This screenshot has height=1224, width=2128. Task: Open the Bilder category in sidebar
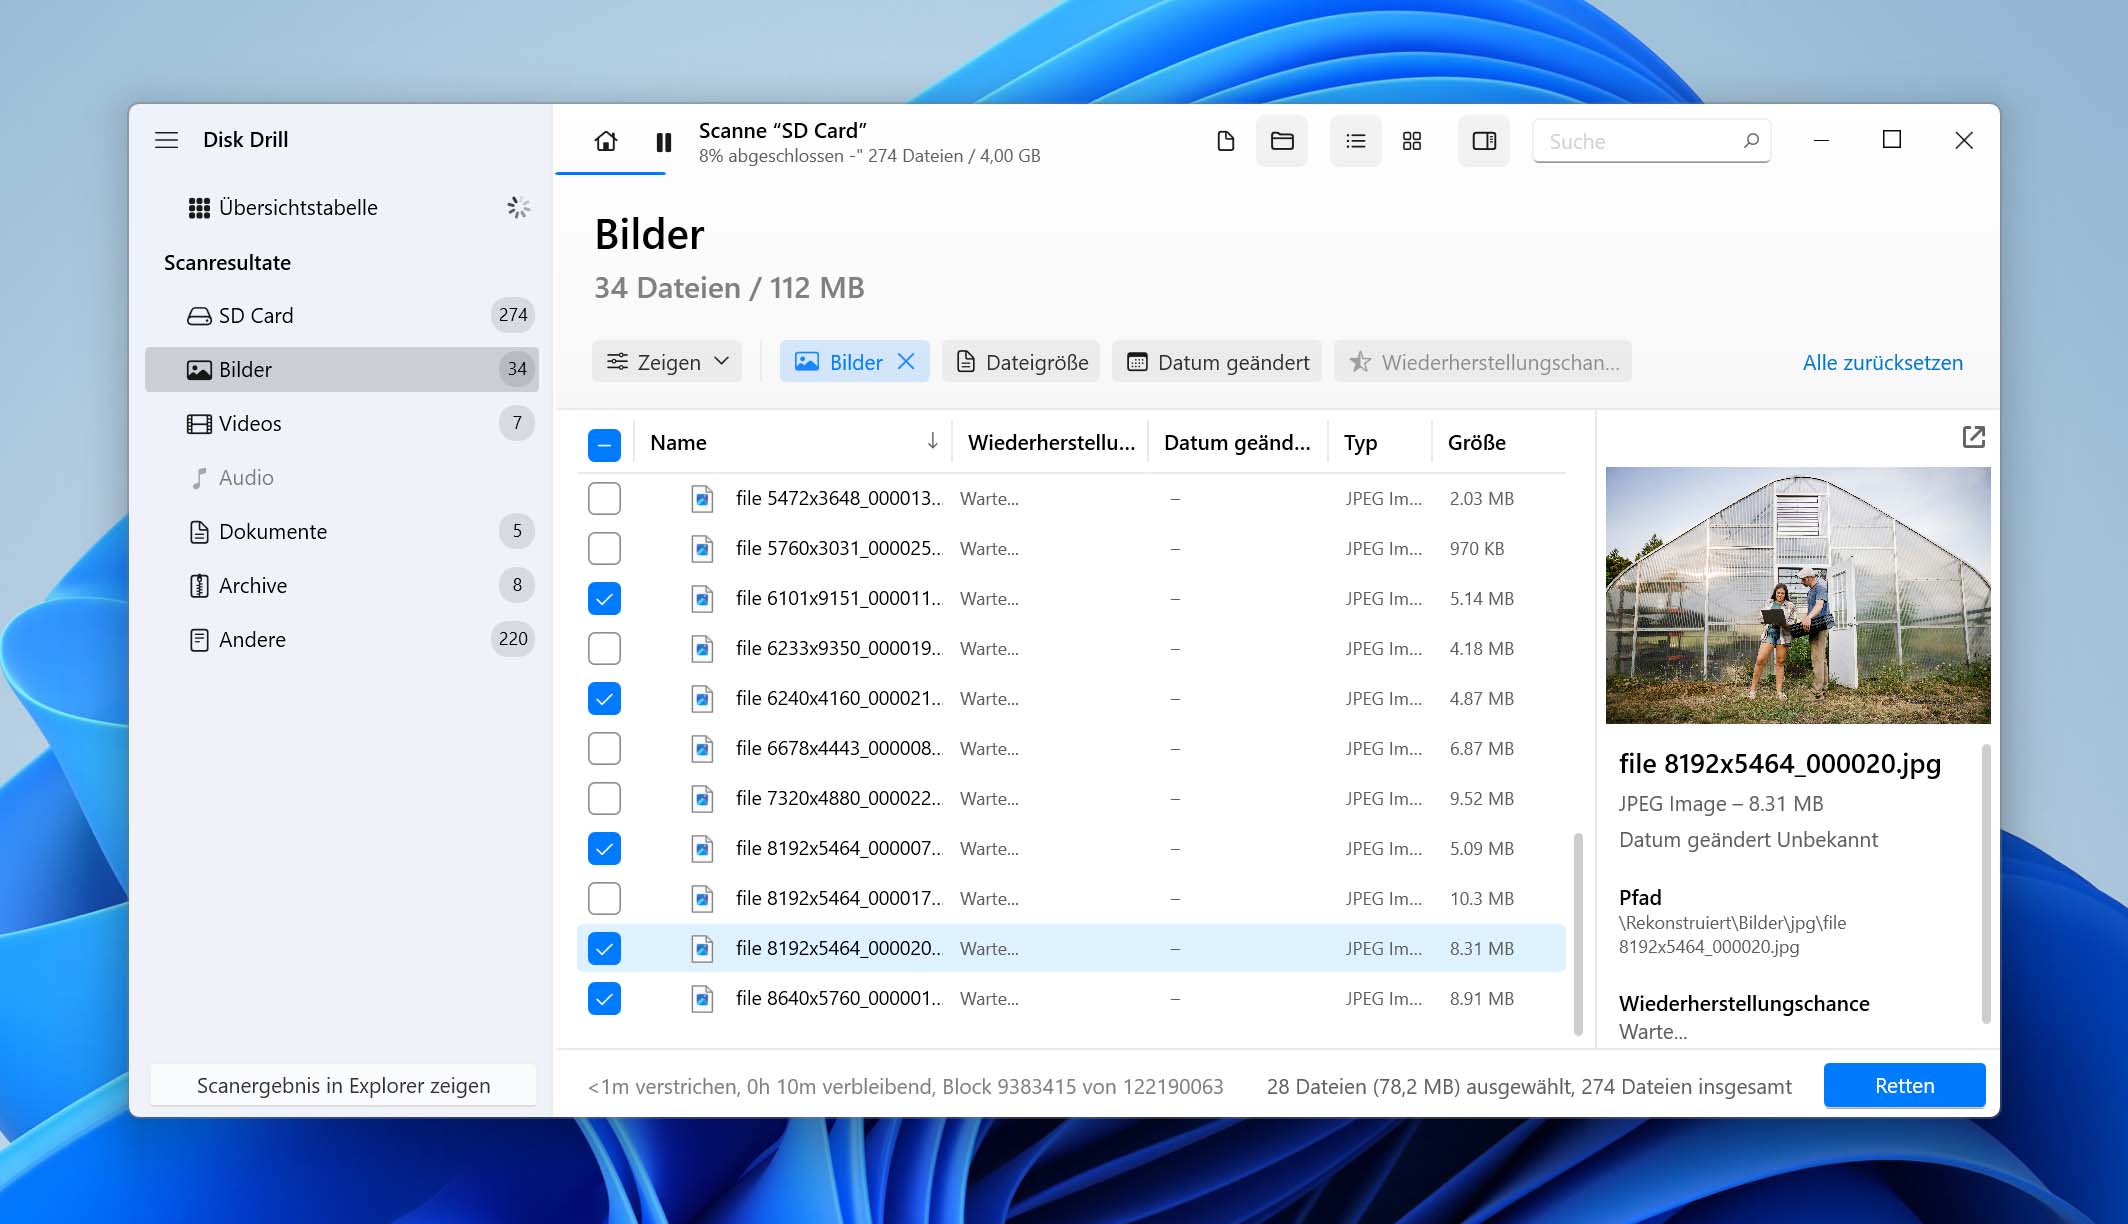pos(342,369)
